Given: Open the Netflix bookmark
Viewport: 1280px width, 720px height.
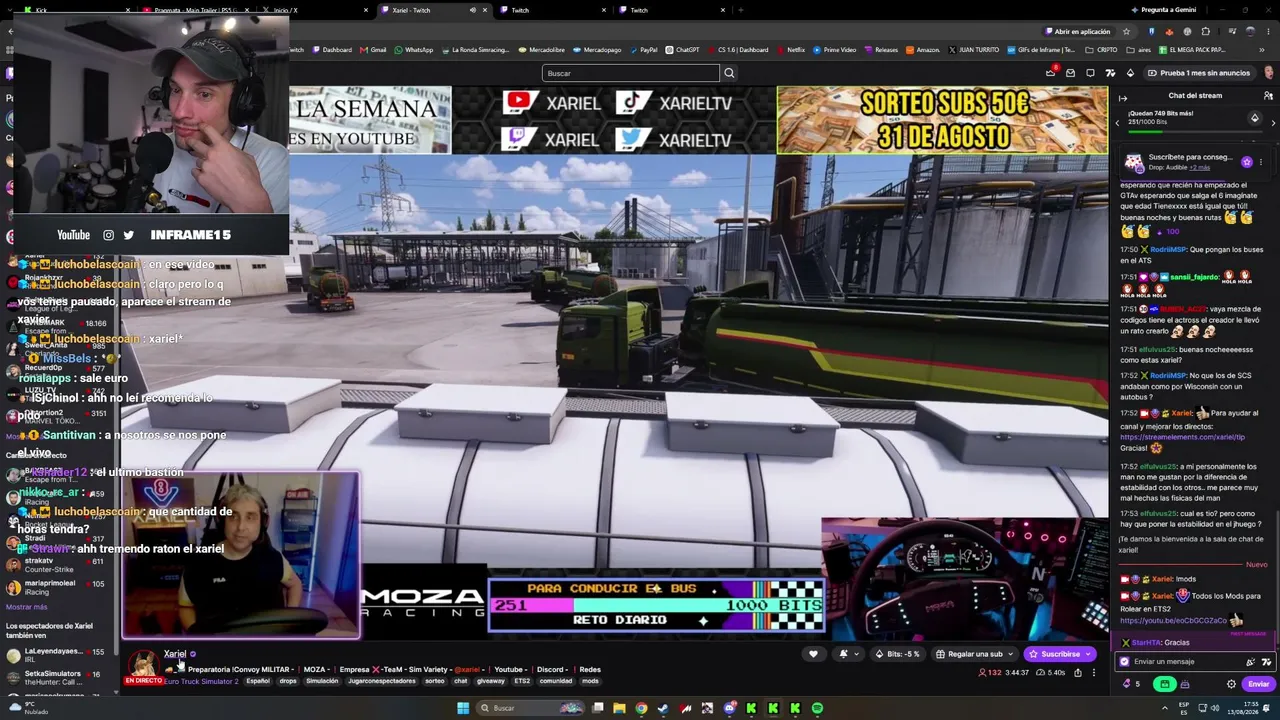Looking at the screenshot, I should tap(791, 50).
